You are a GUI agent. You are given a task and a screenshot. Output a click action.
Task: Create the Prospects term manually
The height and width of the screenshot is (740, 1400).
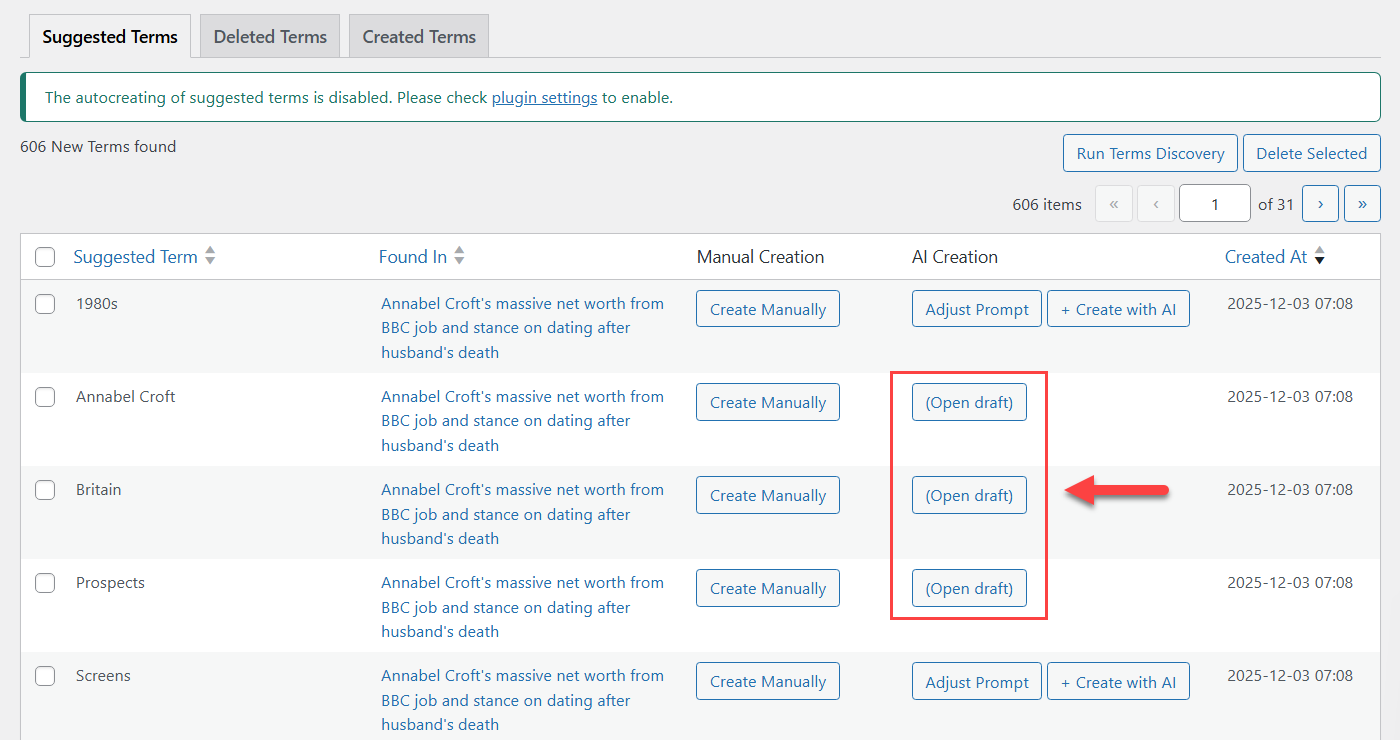pyautogui.click(x=767, y=588)
